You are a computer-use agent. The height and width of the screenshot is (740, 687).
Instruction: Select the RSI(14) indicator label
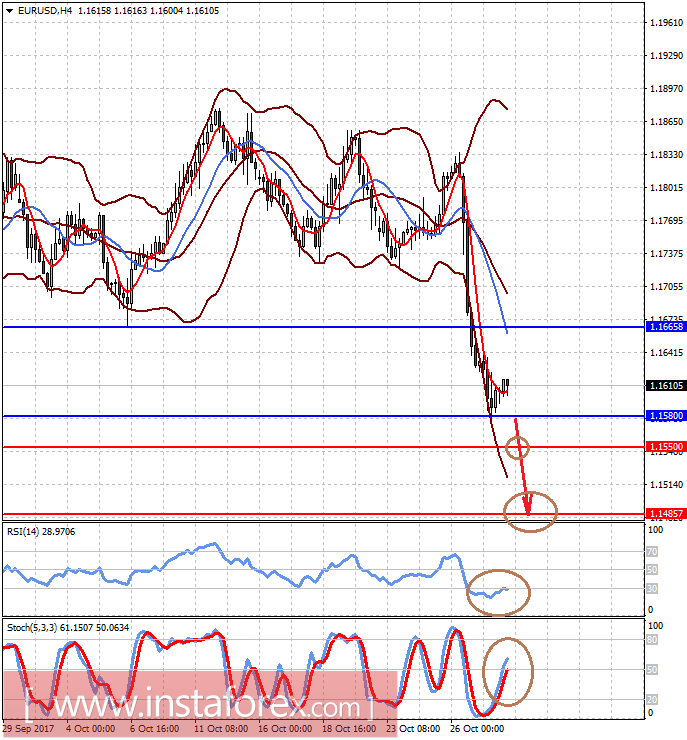click(26, 531)
